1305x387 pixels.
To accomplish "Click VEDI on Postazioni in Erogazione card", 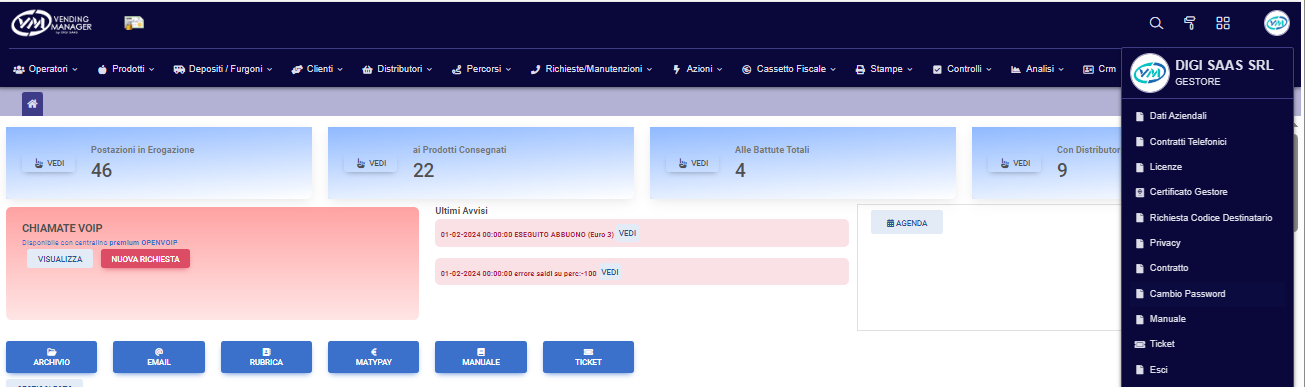I will (x=49, y=163).
